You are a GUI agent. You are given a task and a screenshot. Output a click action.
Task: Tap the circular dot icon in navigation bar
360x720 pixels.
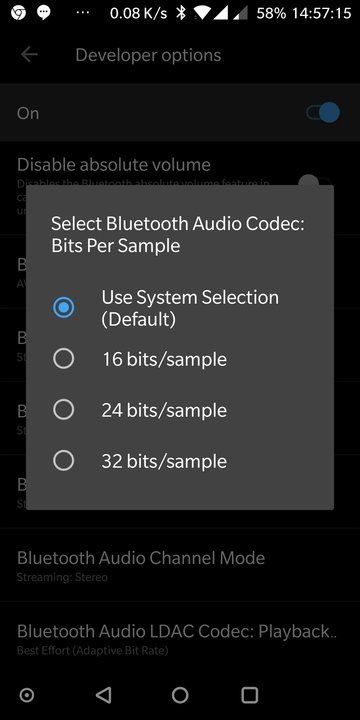click(x=27, y=695)
